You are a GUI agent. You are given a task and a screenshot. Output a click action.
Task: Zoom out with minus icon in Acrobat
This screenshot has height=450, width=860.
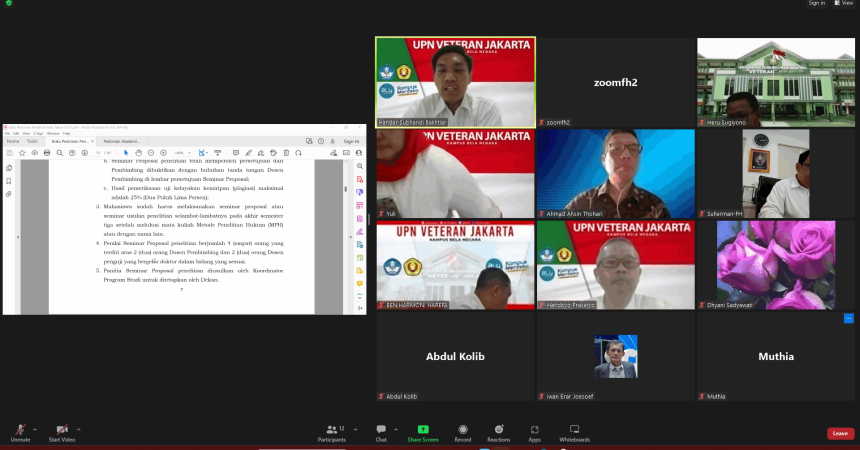coord(151,153)
